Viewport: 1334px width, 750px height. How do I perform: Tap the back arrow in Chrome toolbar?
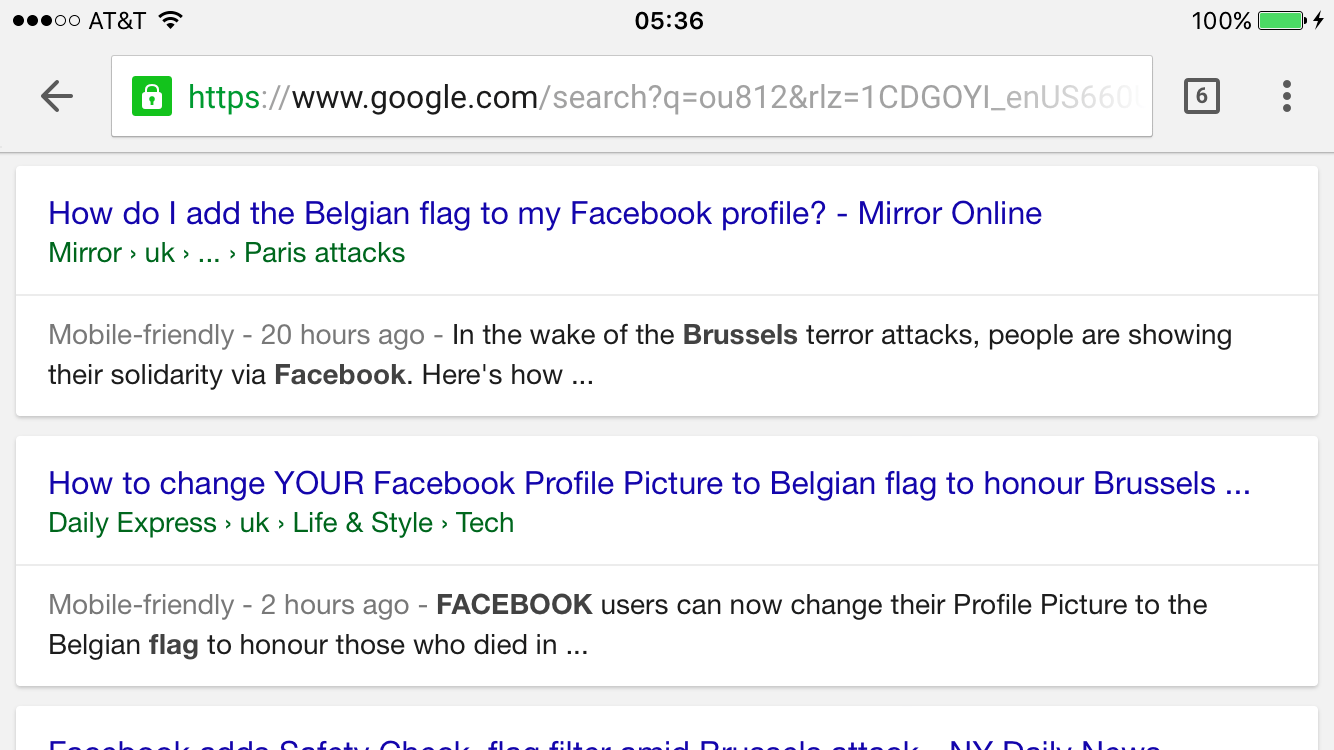pyautogui.click(x=57, y=96)
